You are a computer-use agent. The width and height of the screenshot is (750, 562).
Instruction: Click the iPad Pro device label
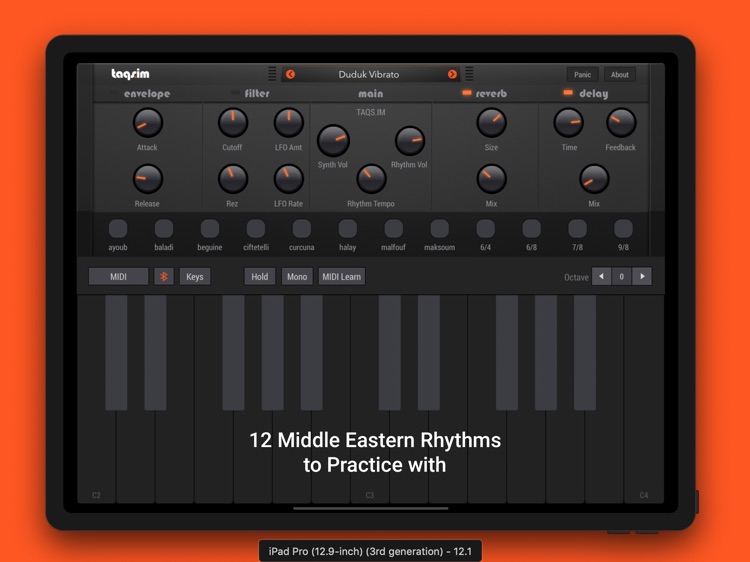[x=370, y=551]
